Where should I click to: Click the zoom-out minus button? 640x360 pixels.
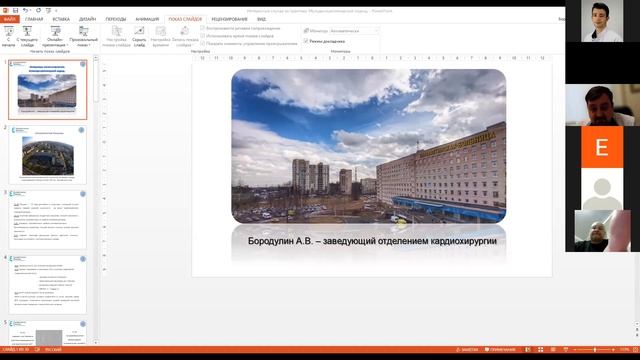[x=575, y=350]
